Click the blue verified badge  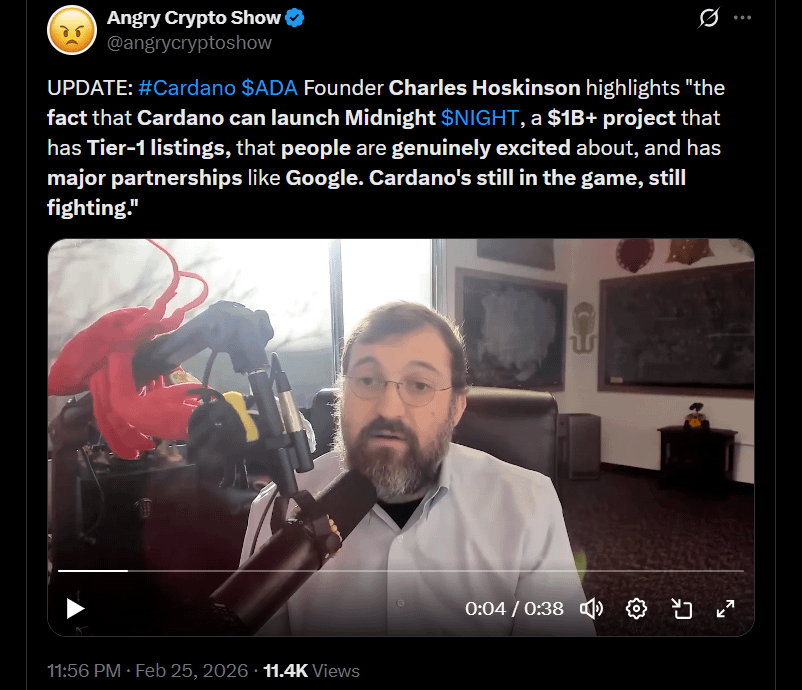[295, 18]
